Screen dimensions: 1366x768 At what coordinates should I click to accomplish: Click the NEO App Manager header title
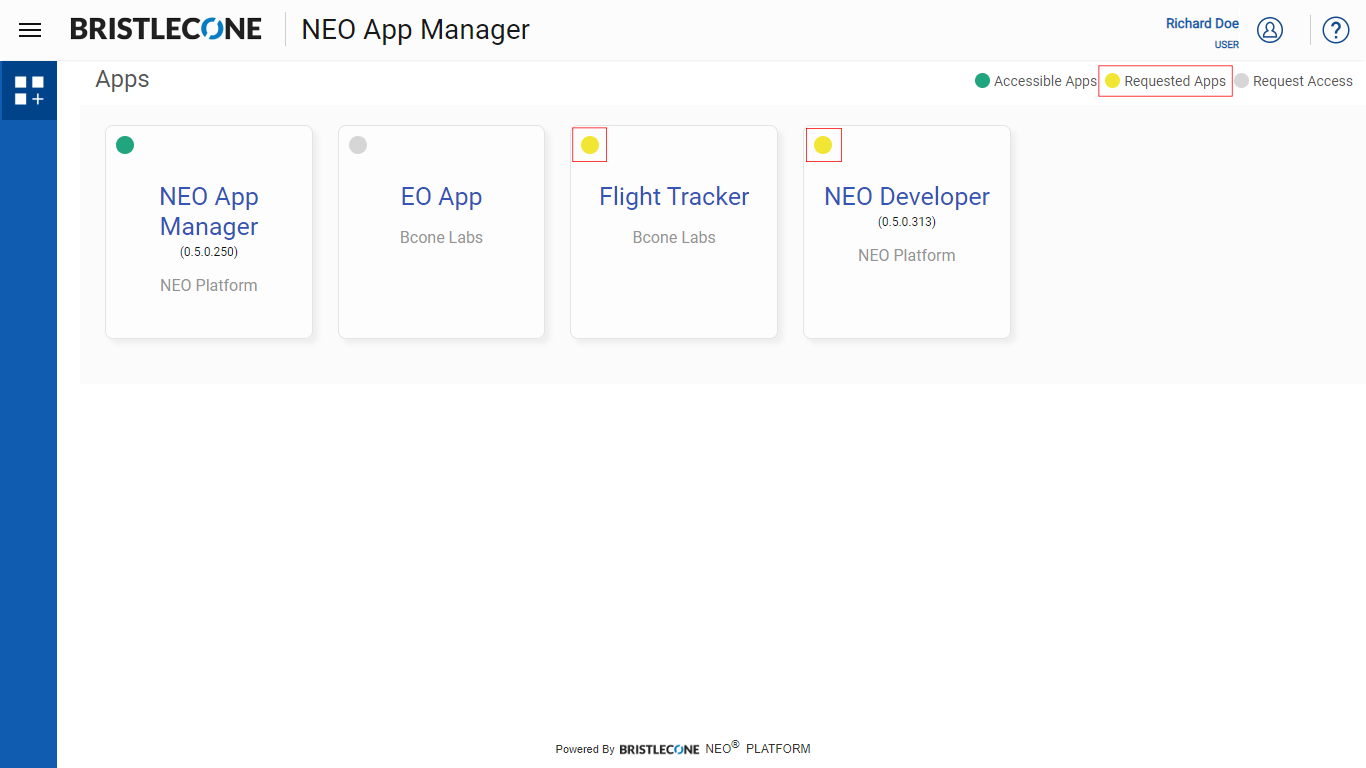(416, 30)
